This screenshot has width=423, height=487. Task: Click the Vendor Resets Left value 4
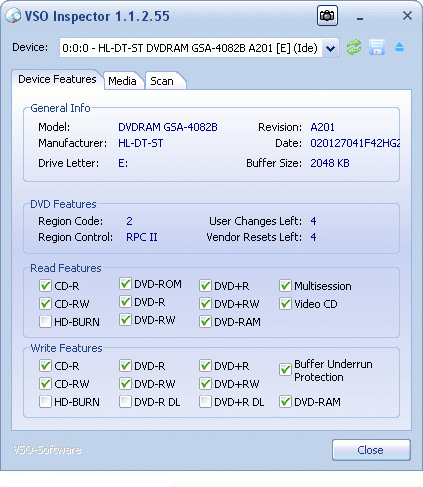click(313, 237)
